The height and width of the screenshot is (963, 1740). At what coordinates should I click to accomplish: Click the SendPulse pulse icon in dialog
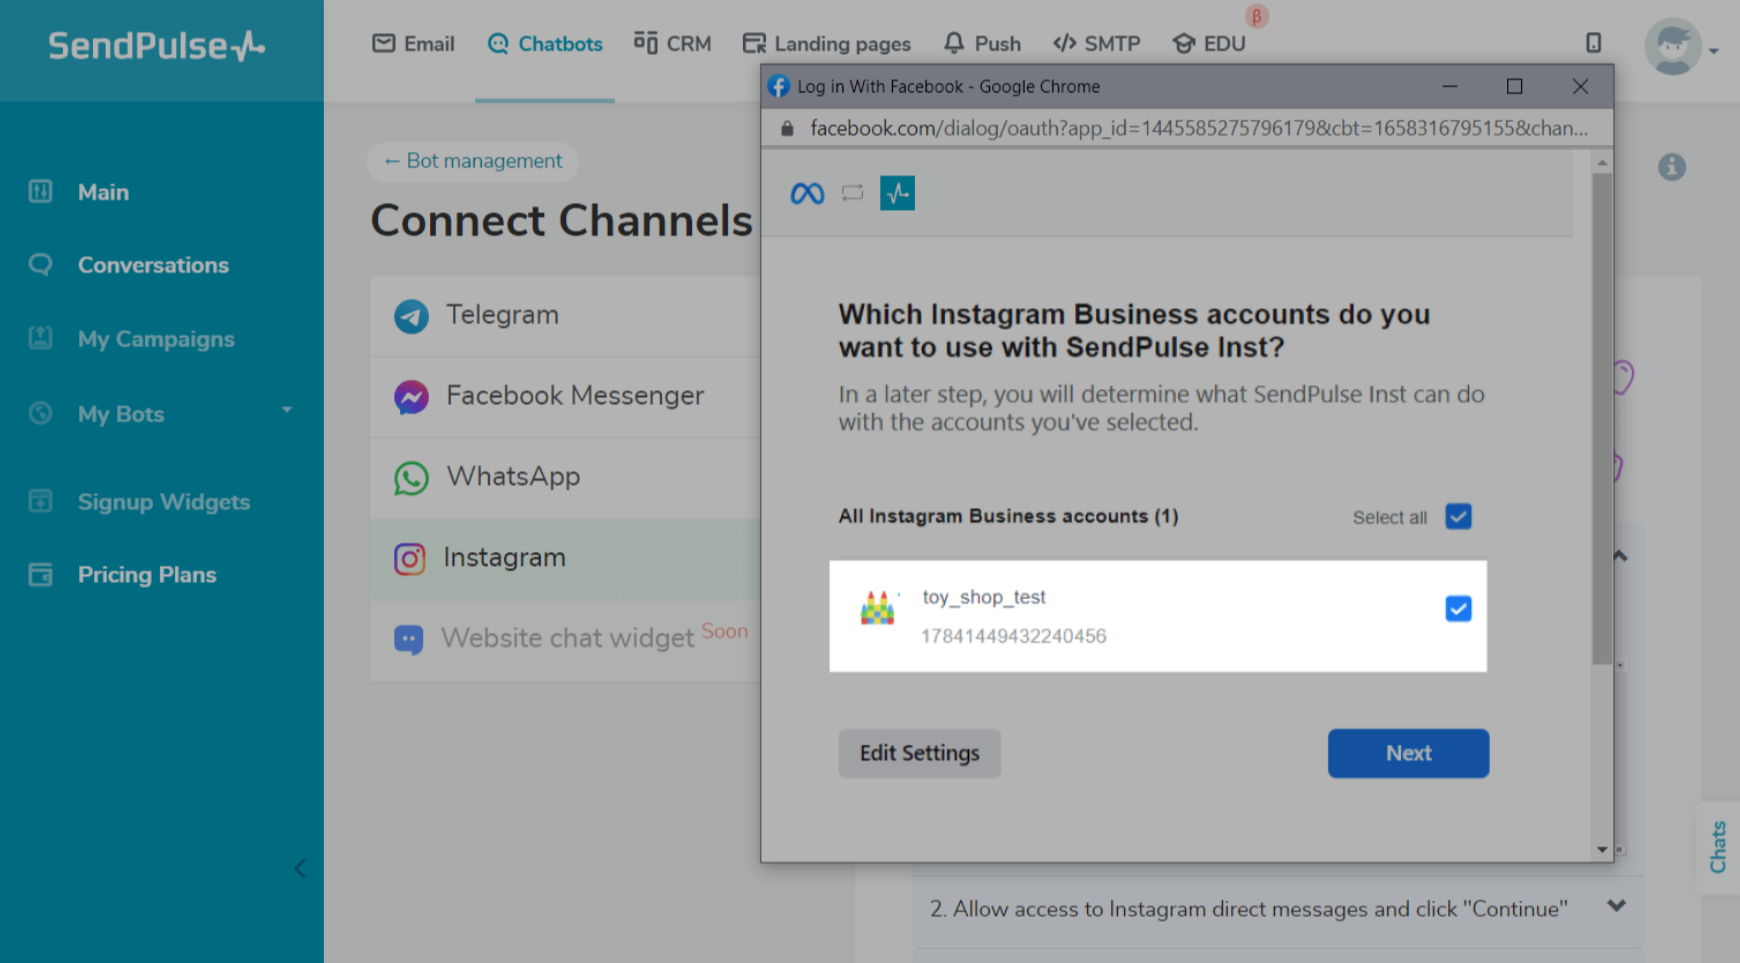(x=897, y=193)
